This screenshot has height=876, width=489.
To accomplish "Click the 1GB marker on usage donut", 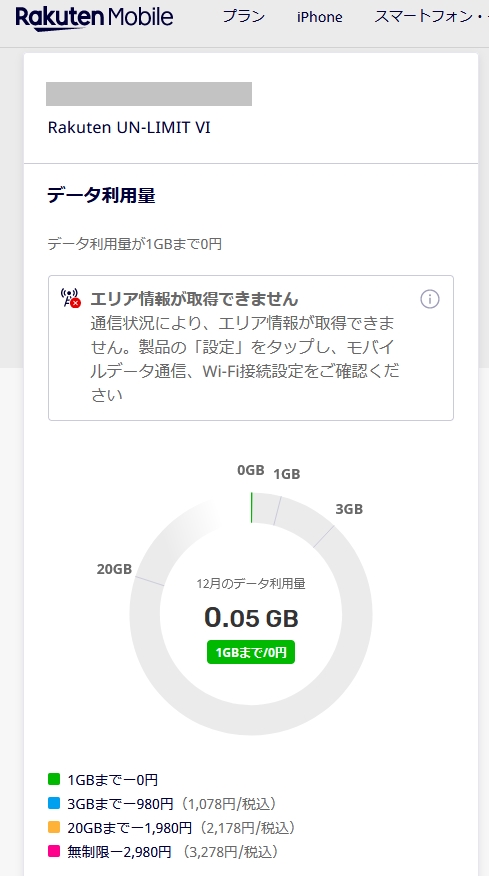I will tap(287, 474).
